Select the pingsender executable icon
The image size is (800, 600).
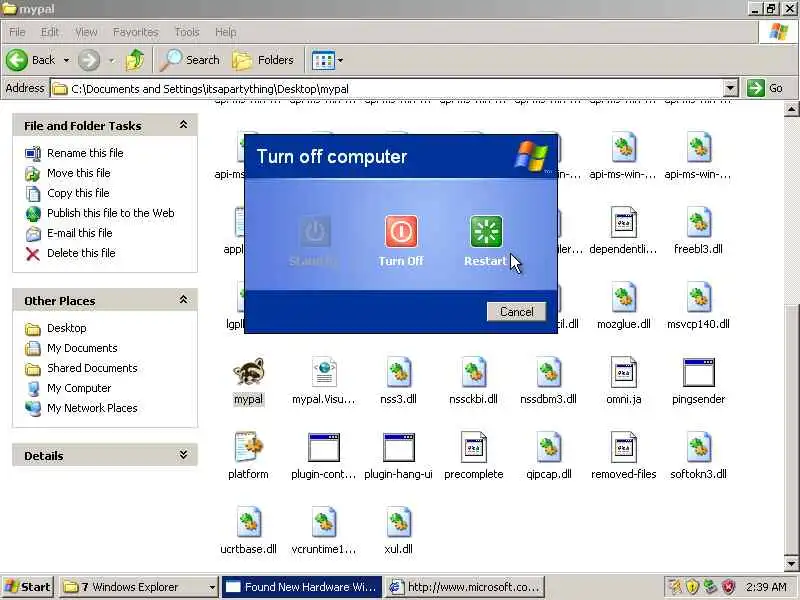coord(698,372)
